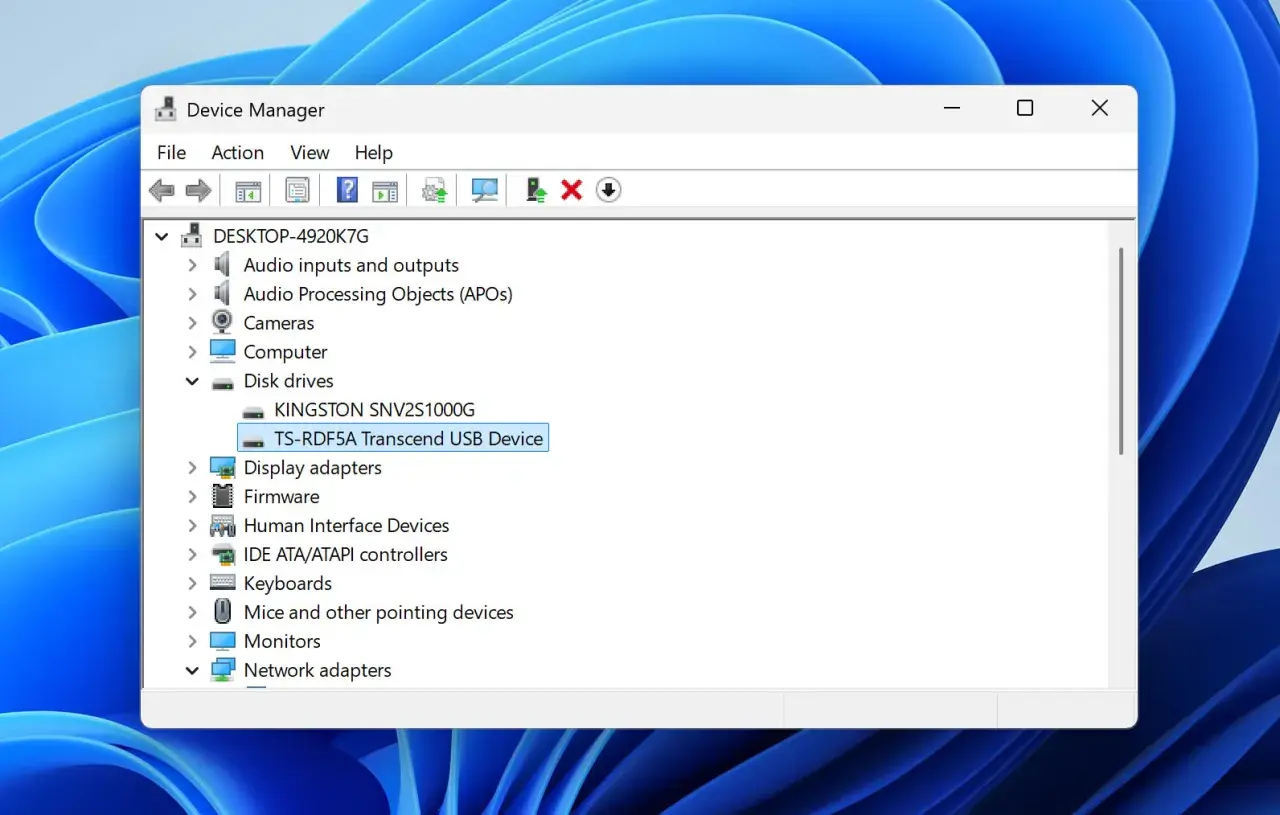Click the webcam icon beside Cameras

point(222,322)
